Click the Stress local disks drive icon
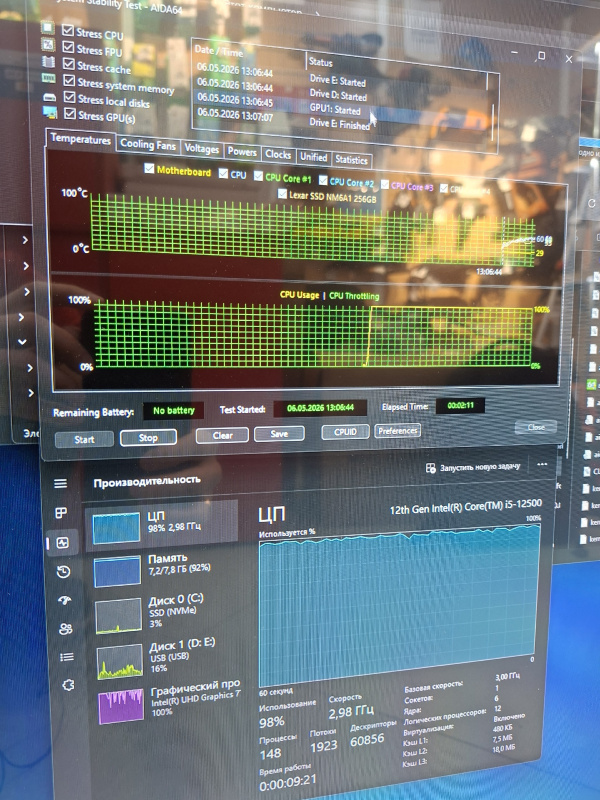Viewport: 600px width, 800px height. (x=49, y=96)
